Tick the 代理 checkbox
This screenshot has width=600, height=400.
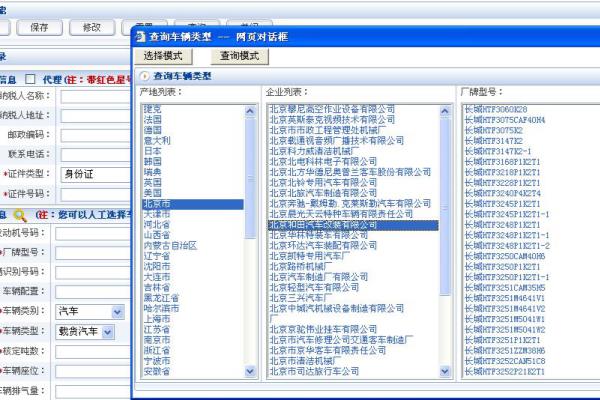(30, 79)
